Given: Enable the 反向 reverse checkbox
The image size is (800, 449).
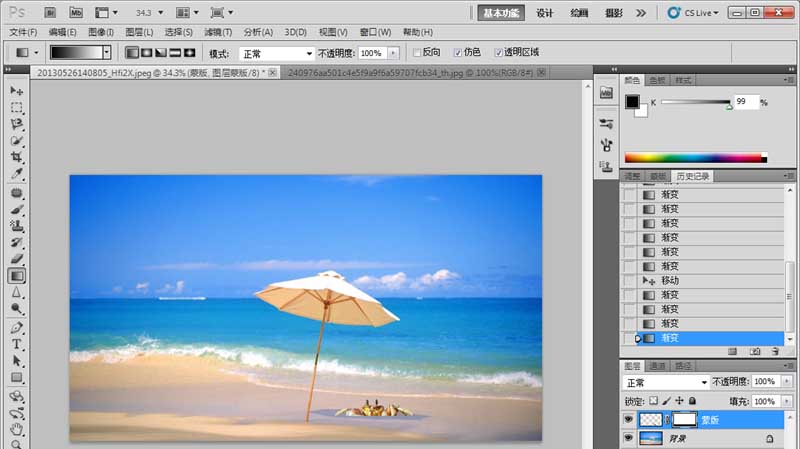Looking at the screenshot, I should click(417, 53).
